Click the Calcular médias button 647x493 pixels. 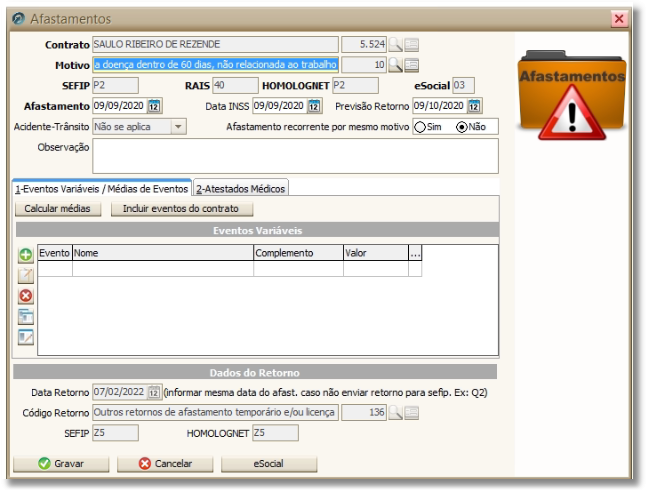(x=58, y=209)
